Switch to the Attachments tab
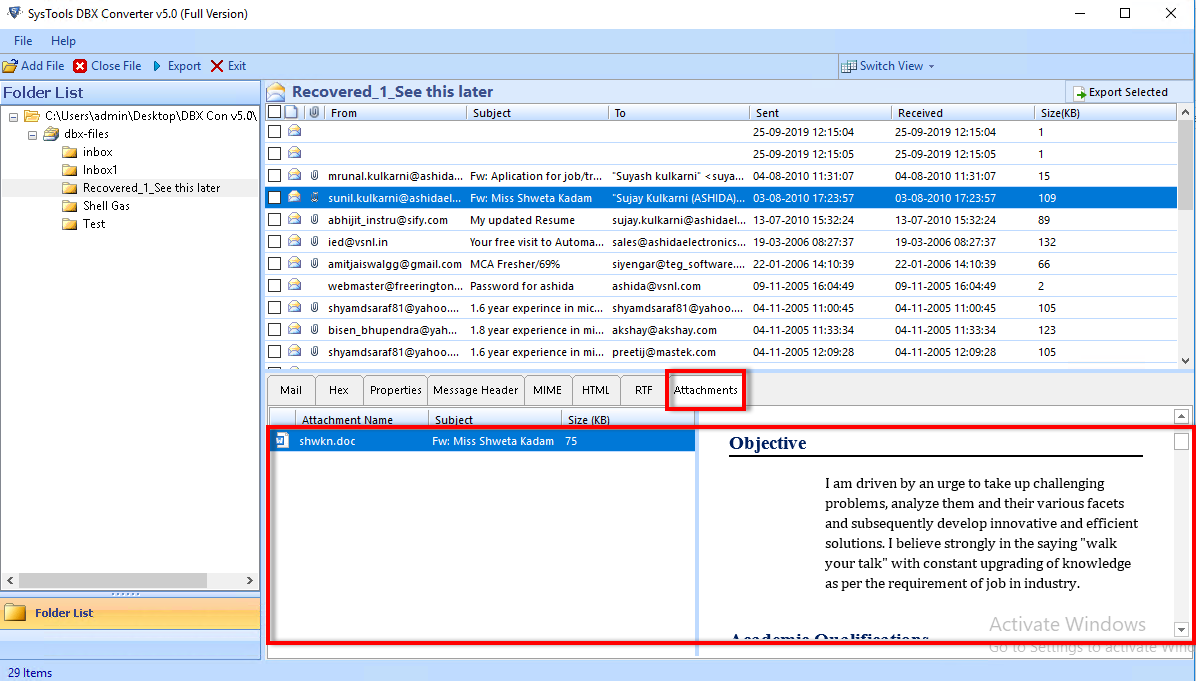1196x681 pixels. [706, 390]
